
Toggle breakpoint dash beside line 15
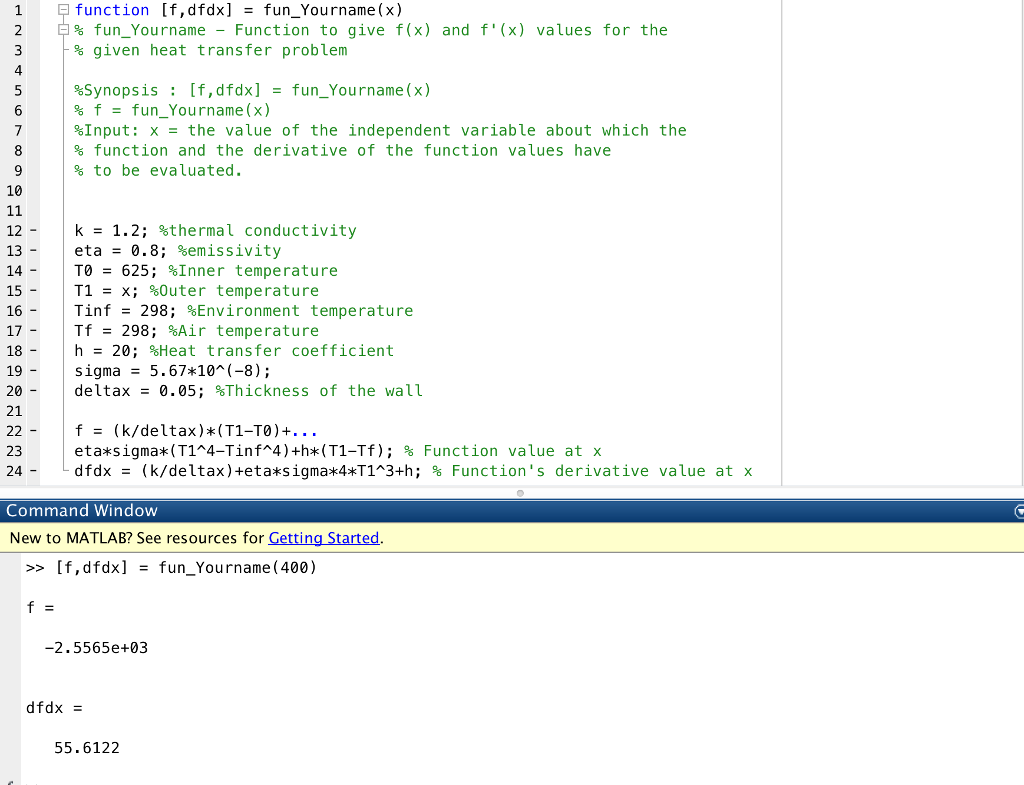coord(33,291)
